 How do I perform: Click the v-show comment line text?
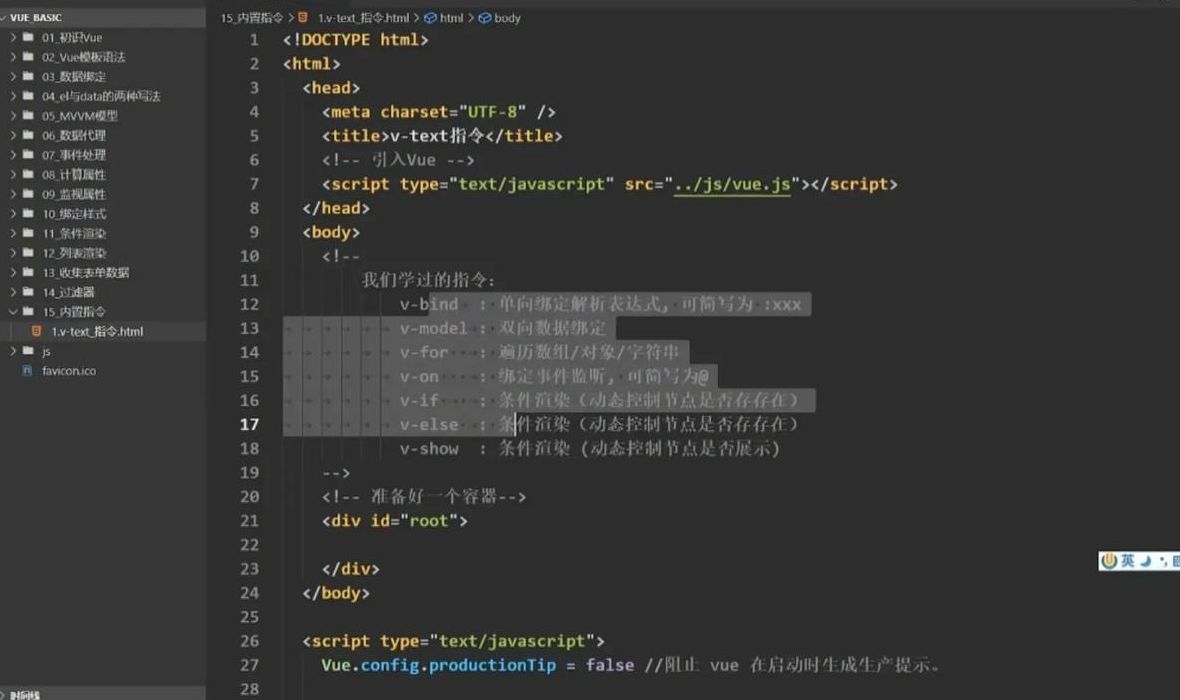[590, 449]
